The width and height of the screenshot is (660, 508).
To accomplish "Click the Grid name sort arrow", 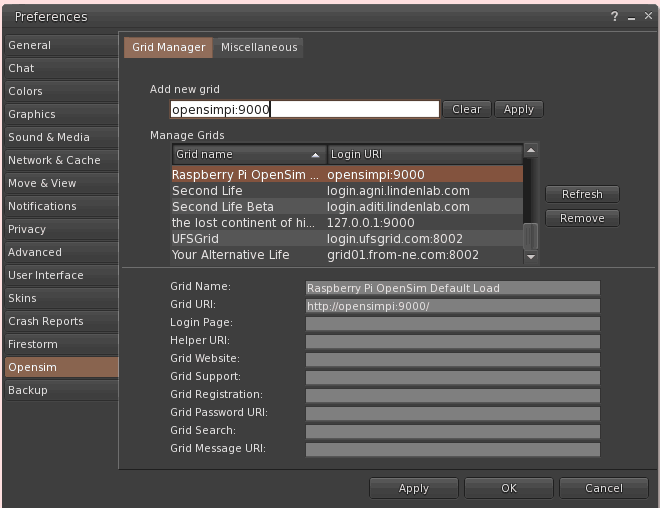I will pyautogui.click(x=315, y=155).
